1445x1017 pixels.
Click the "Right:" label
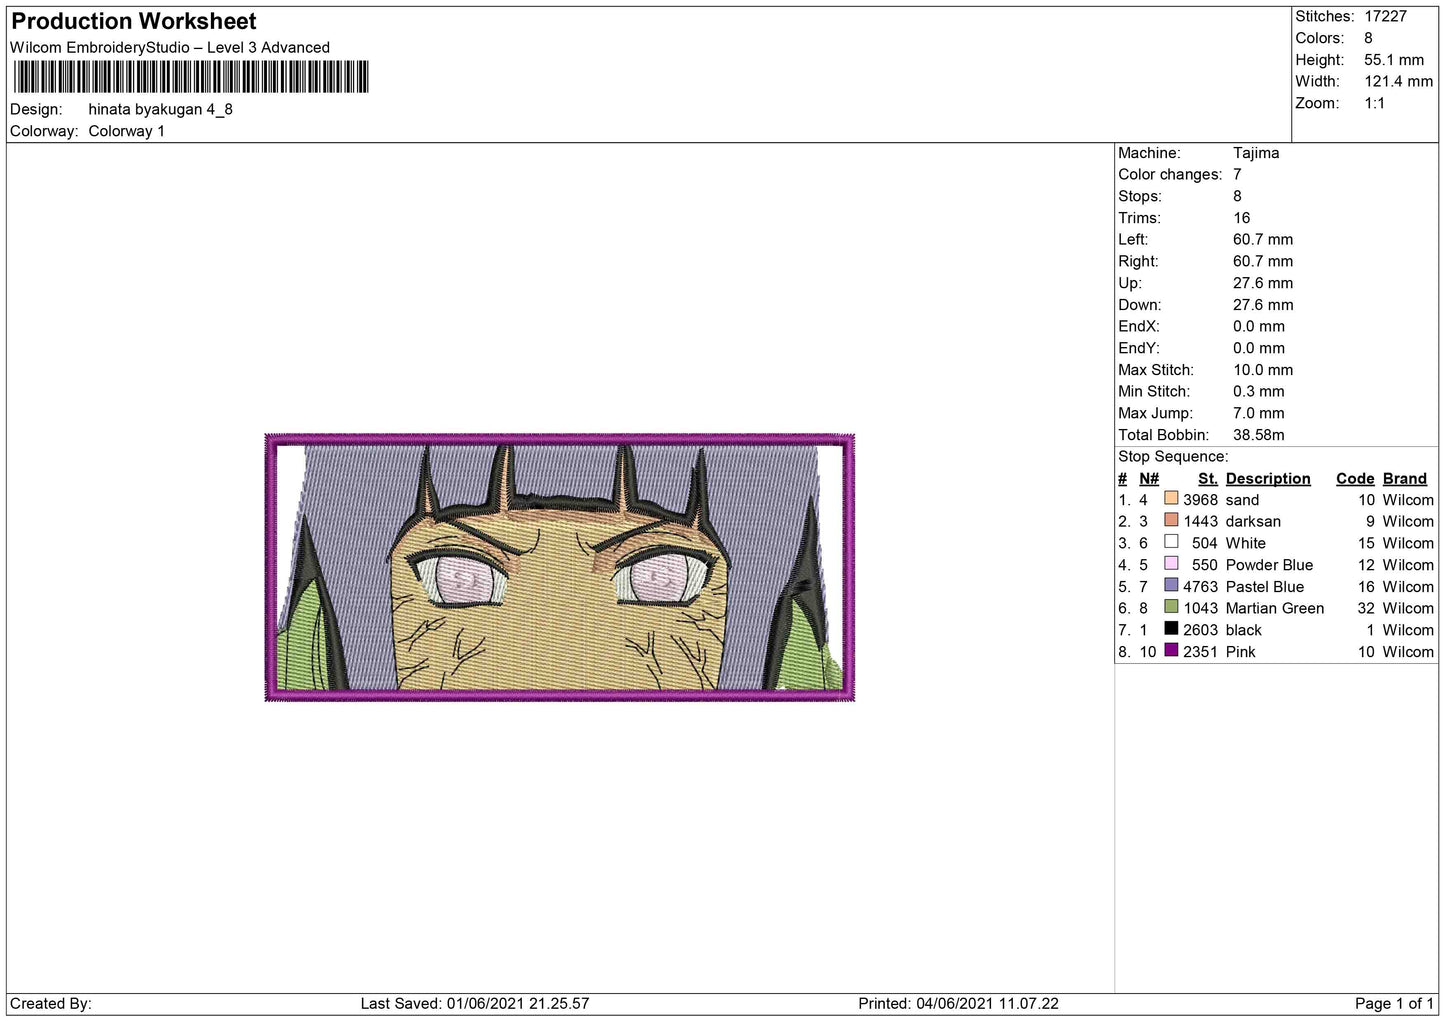(1138, 262)
